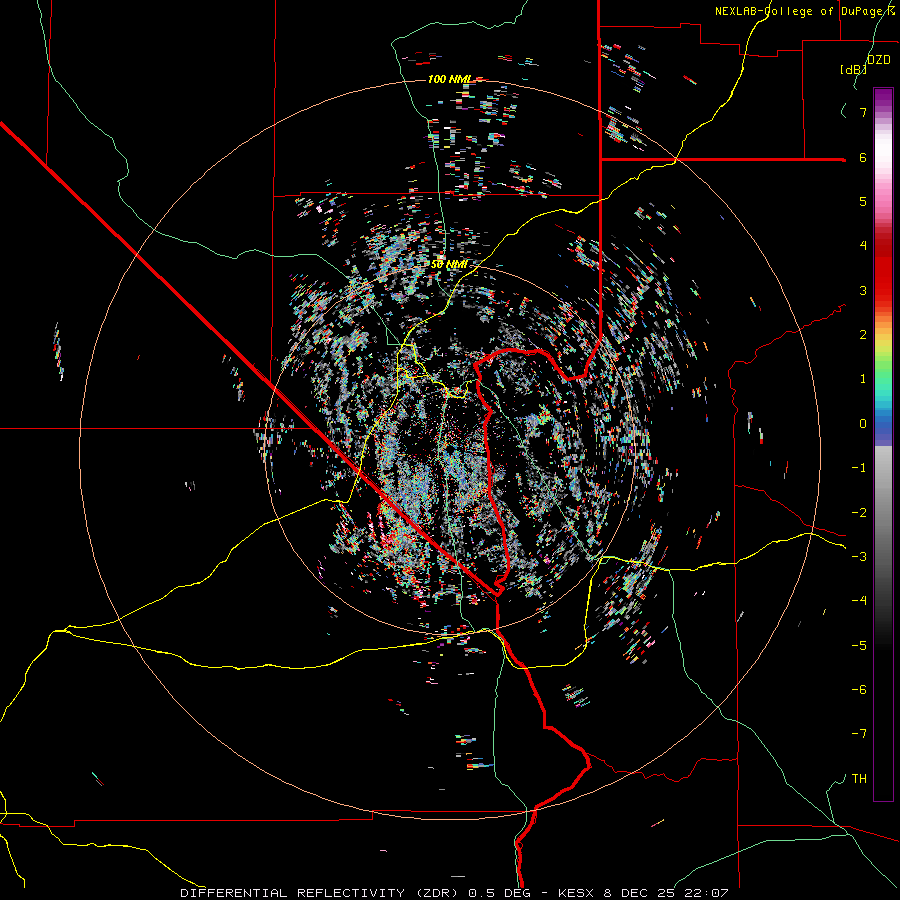This screenshot has height=900, width=900.
Task: Click the 3 value on the scale
Action: pyautogui.click(x=863, y=290)
